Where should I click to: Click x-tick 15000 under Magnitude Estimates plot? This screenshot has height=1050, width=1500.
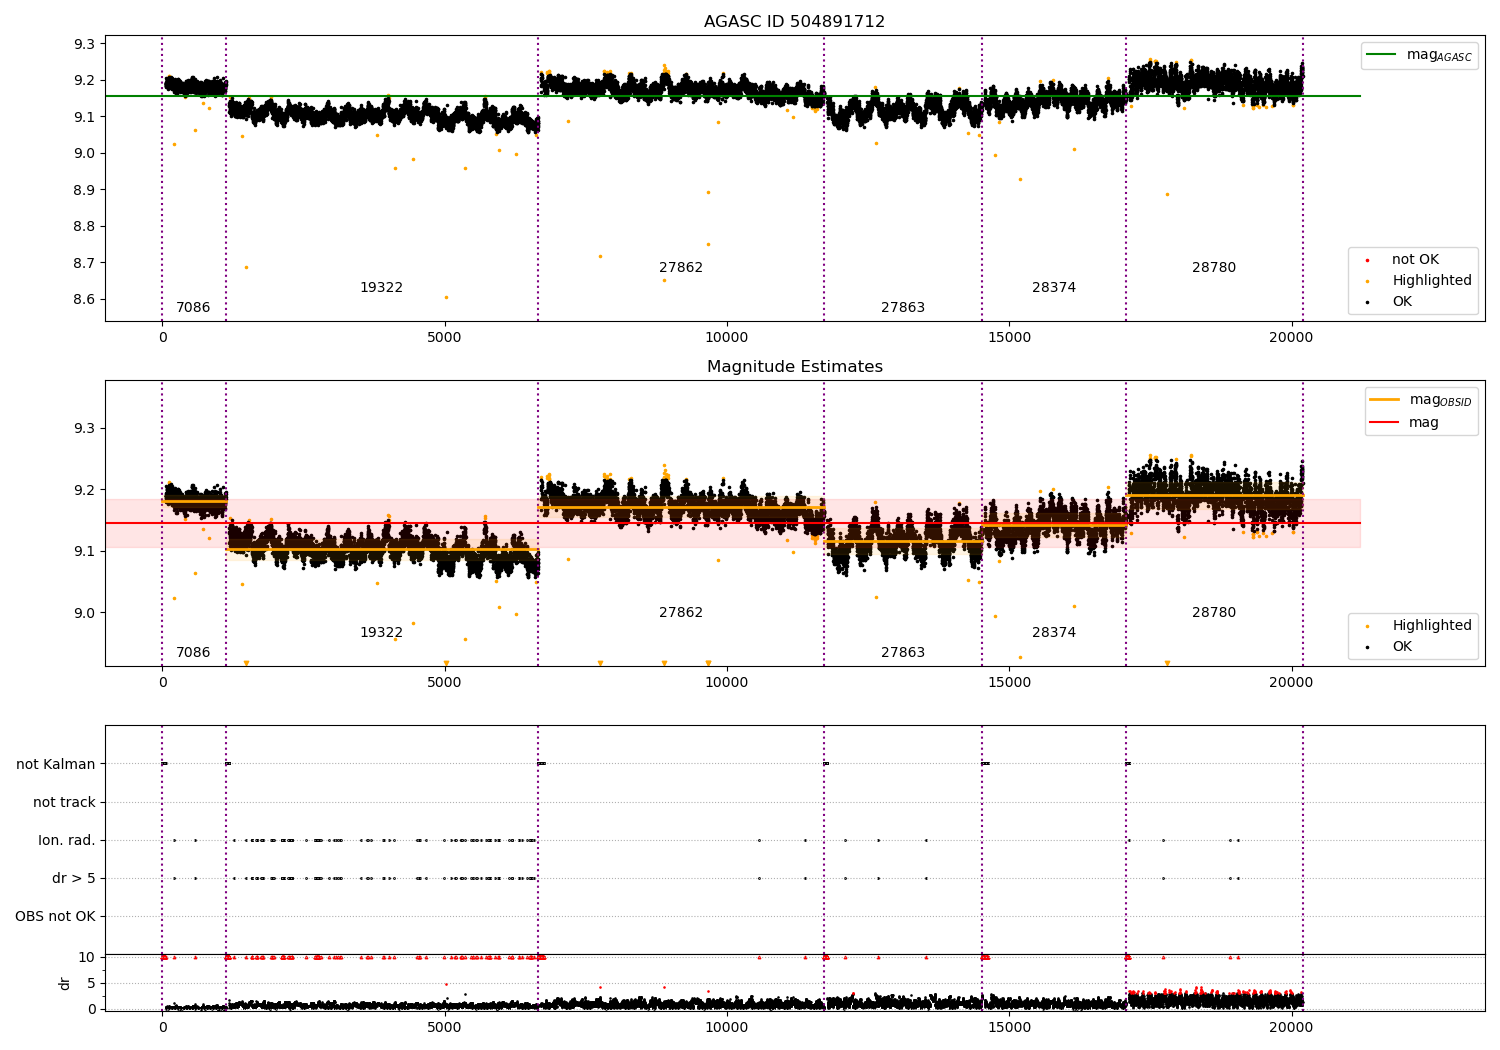pos(1009,683)
